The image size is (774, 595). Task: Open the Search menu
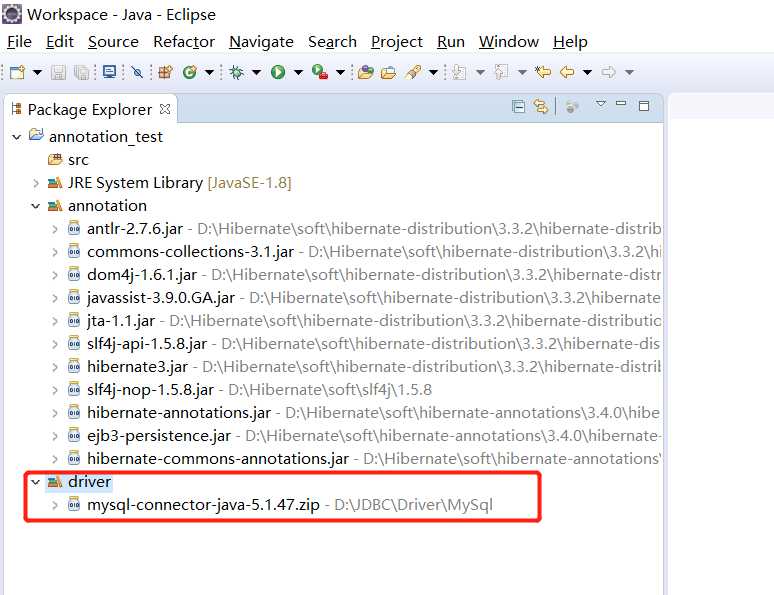pos(332,42)
